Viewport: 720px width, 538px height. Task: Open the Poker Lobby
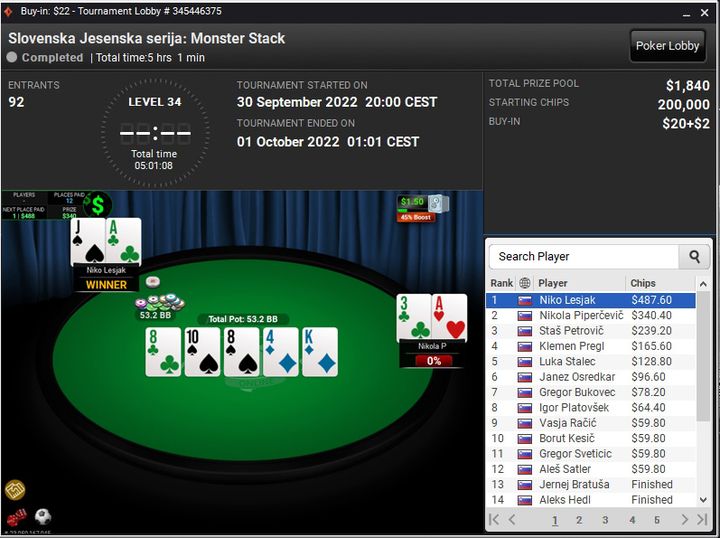click(667, 46)
